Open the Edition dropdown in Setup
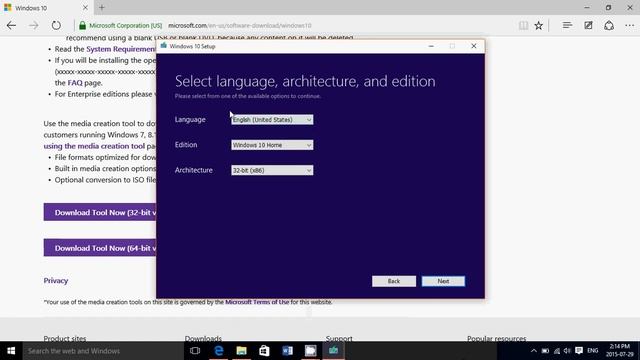The width and height of the screenshot is (640, 360). click(272, 145)
